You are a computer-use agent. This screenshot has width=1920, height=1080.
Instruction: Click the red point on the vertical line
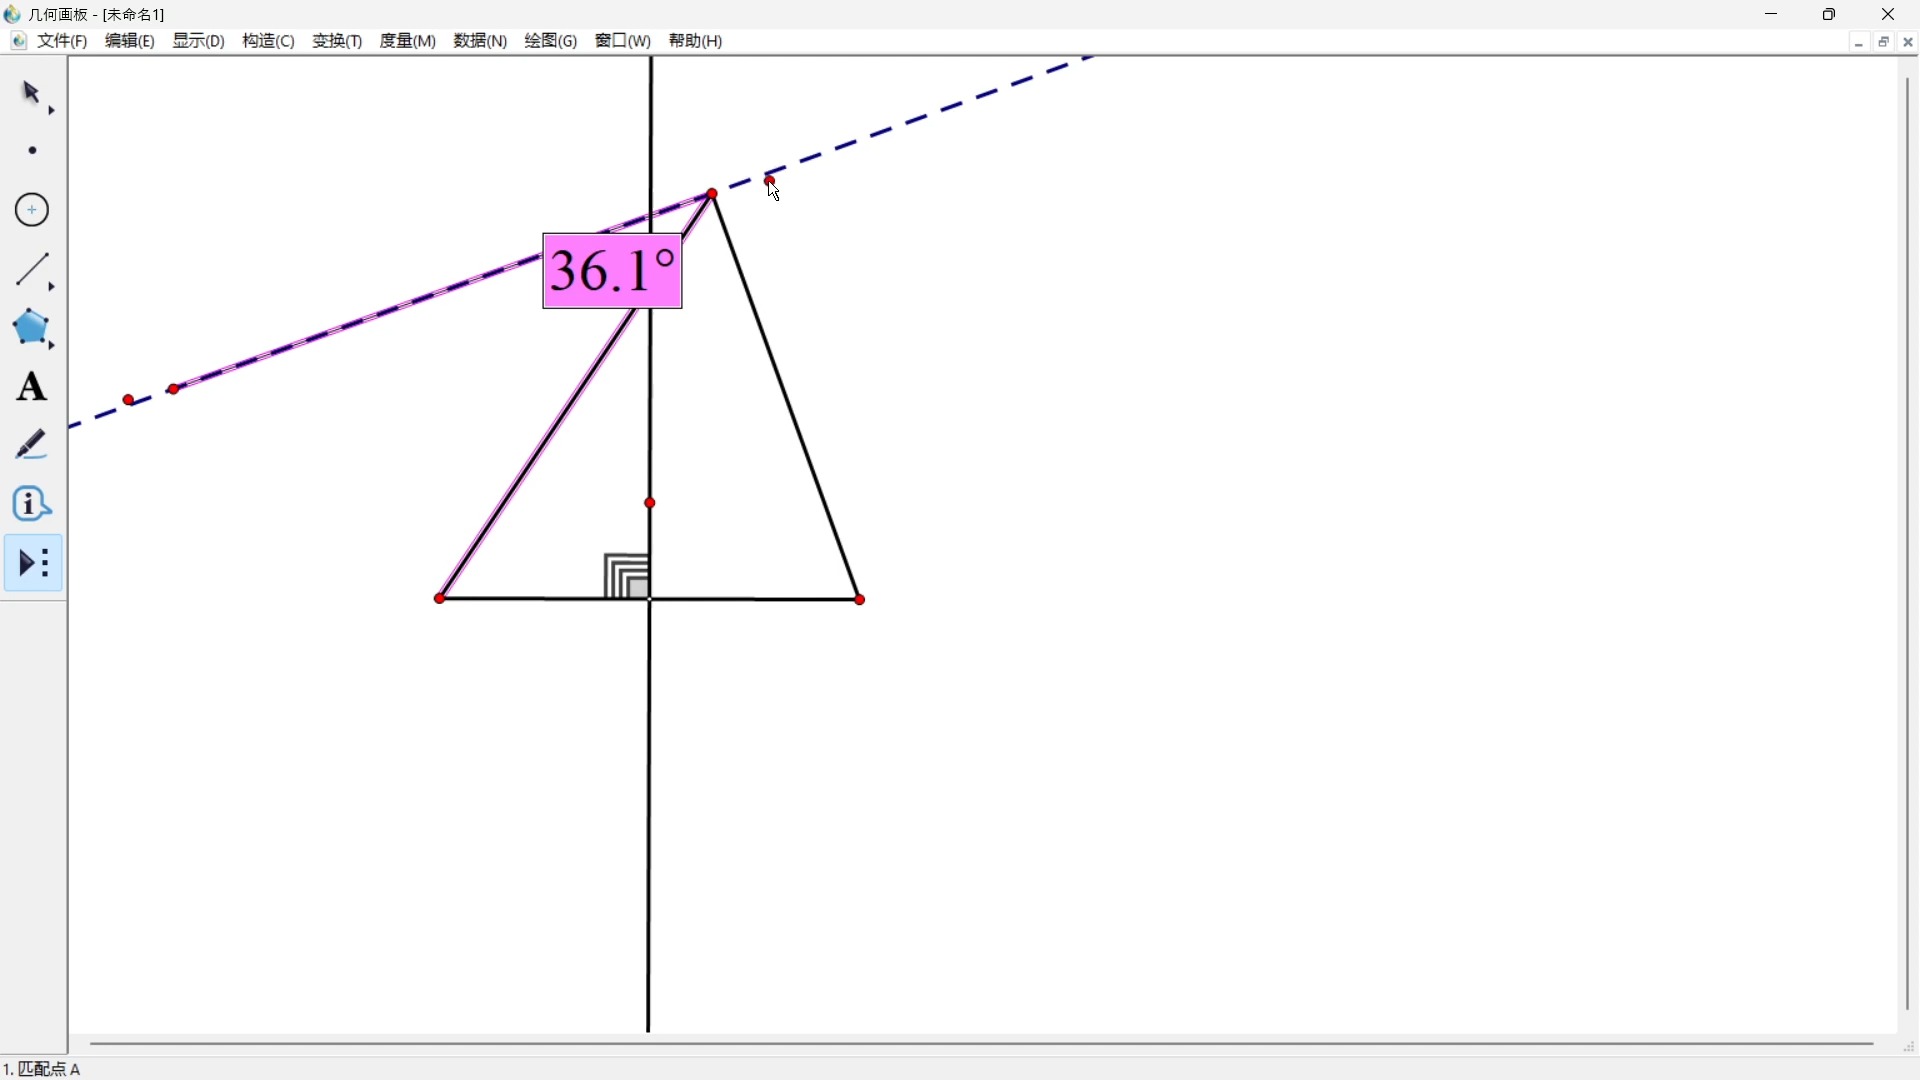pyautogui.click(x=651, y=503)
